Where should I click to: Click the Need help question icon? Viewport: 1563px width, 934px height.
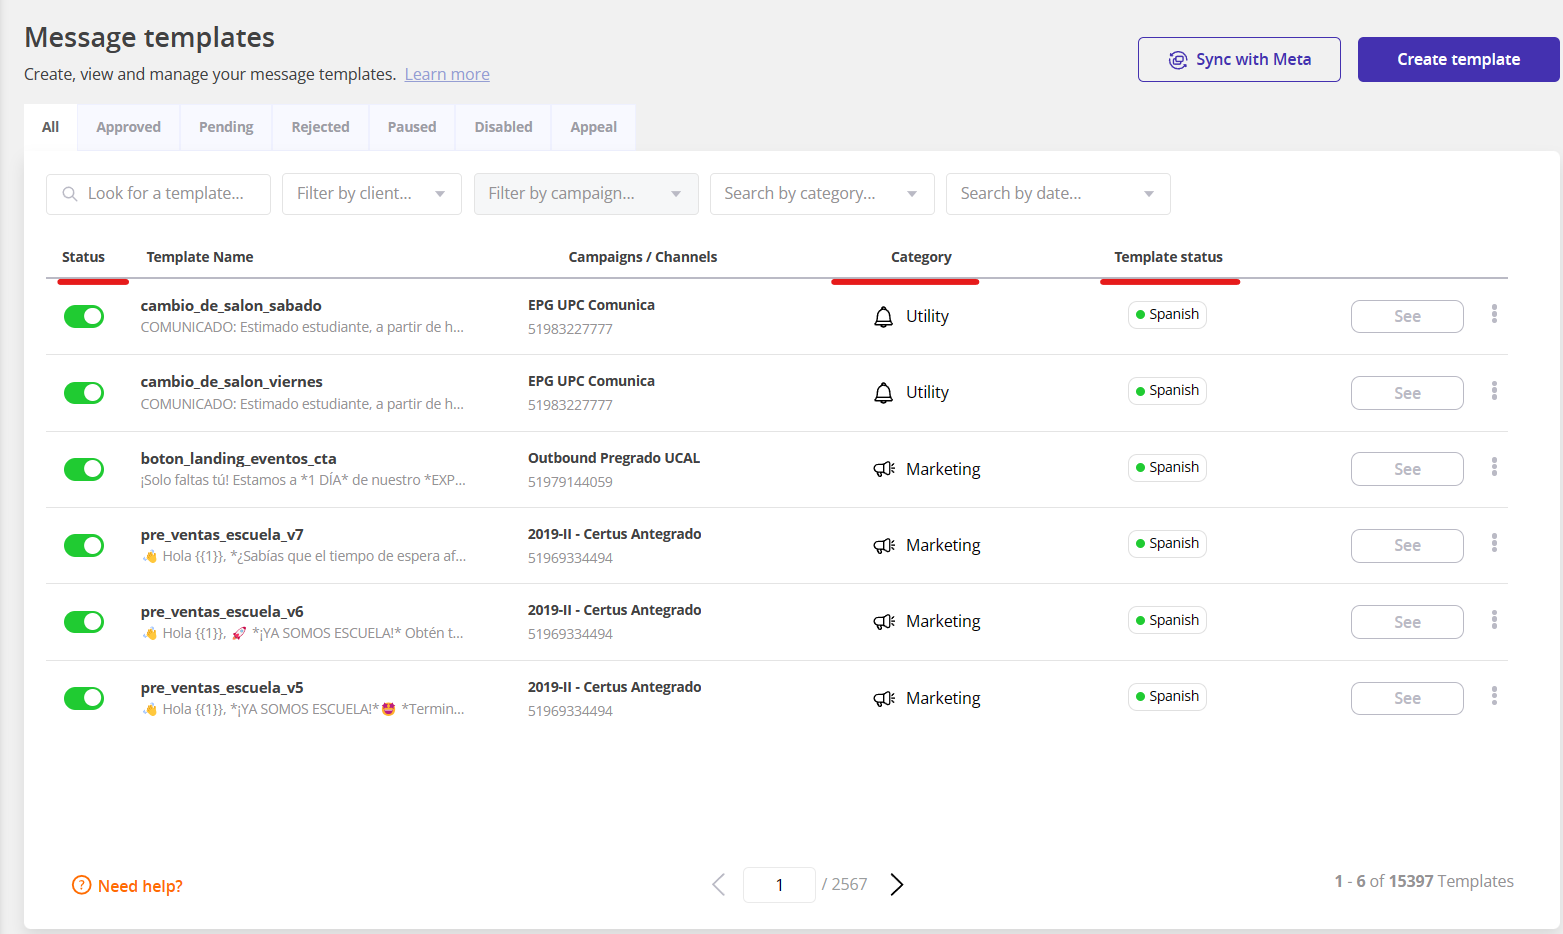[x=81, y=885]
